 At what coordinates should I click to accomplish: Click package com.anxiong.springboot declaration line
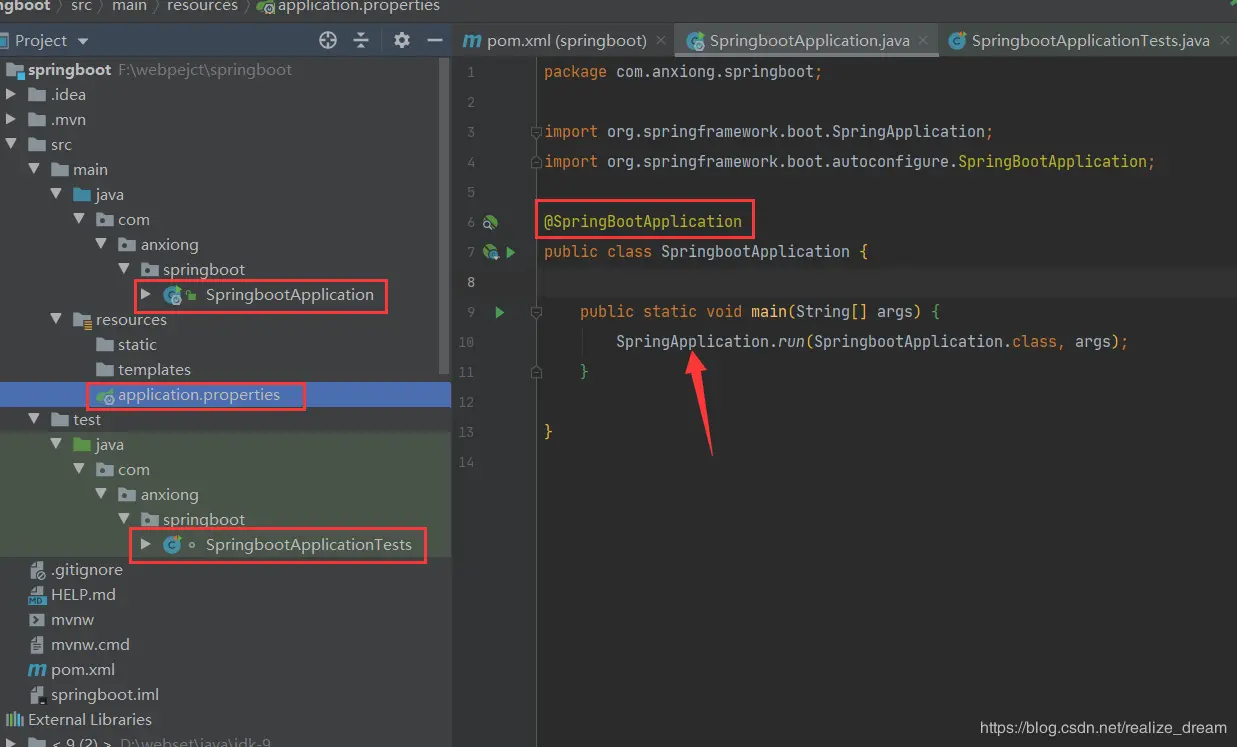[683, 72]
